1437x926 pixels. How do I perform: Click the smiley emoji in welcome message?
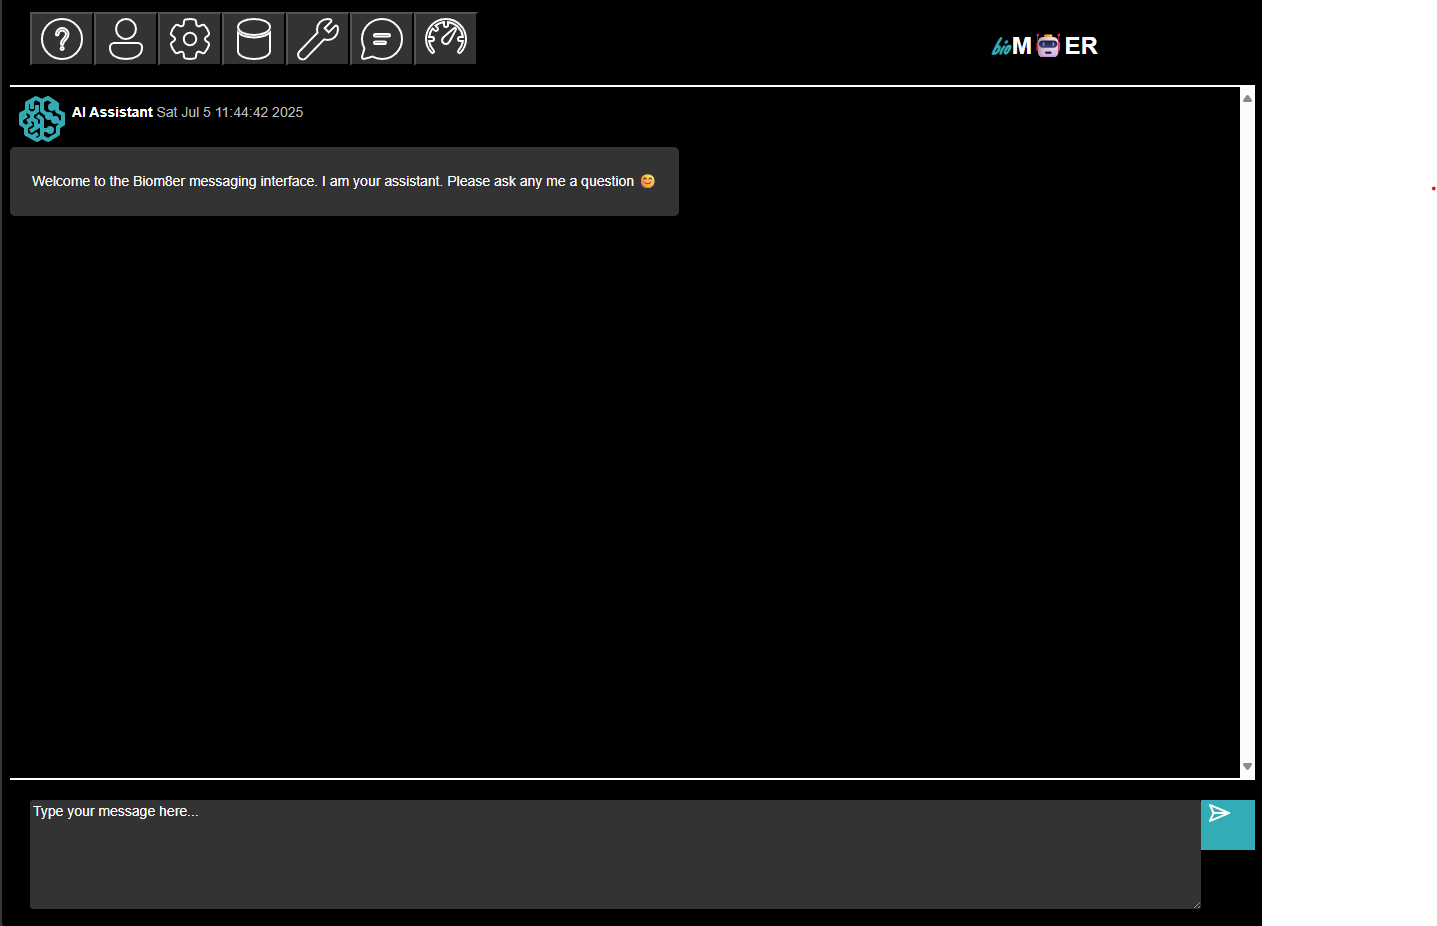pyautogui.click(x=648, y=181)
